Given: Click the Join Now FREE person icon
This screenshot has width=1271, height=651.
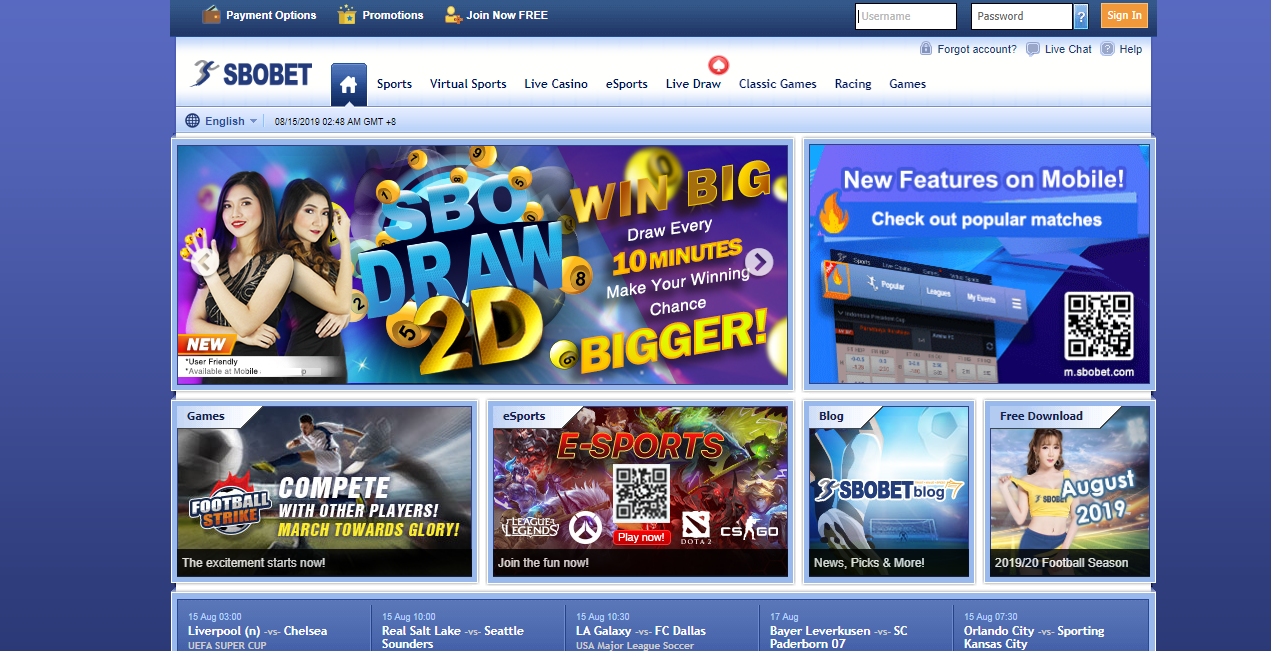Looking at the screenshot, I should [453, 15].
